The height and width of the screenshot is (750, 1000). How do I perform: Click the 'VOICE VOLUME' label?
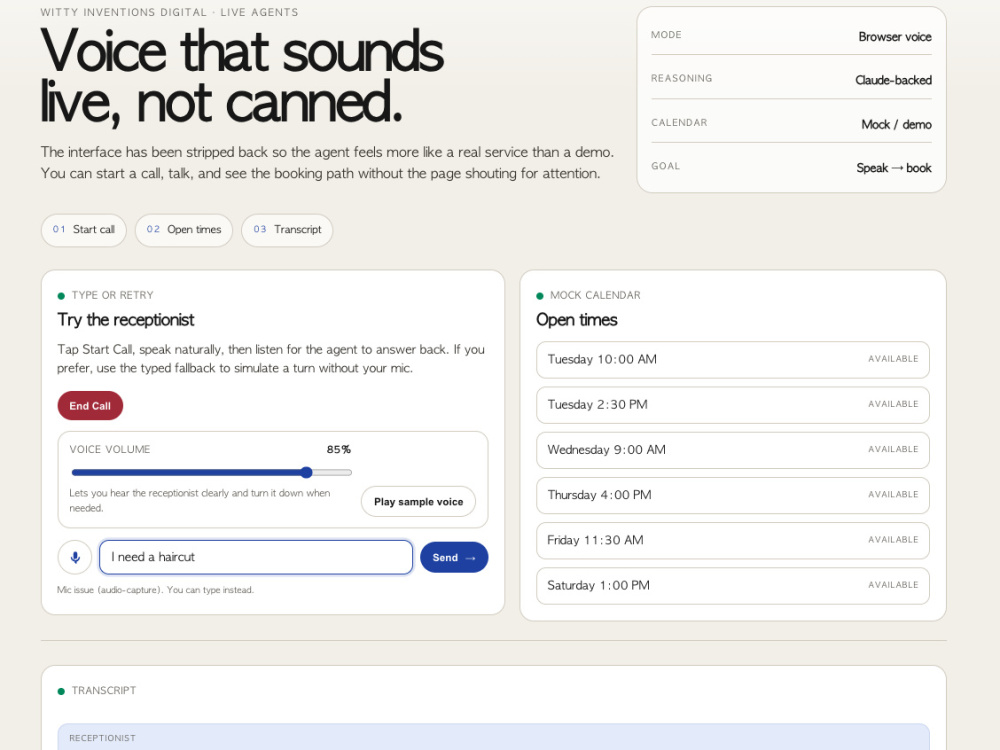(x=110, y=450)
